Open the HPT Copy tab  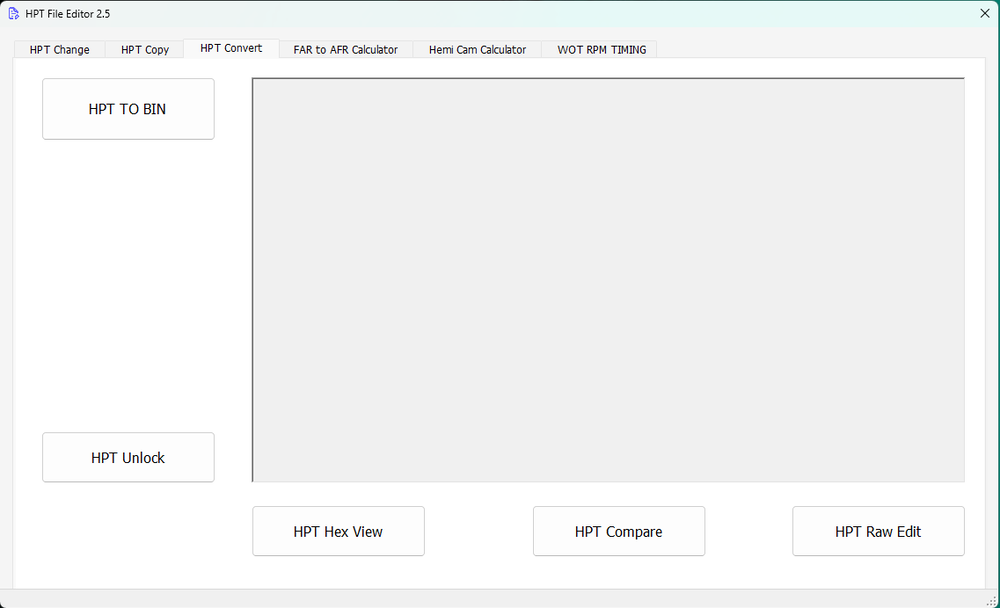point(145,50)
